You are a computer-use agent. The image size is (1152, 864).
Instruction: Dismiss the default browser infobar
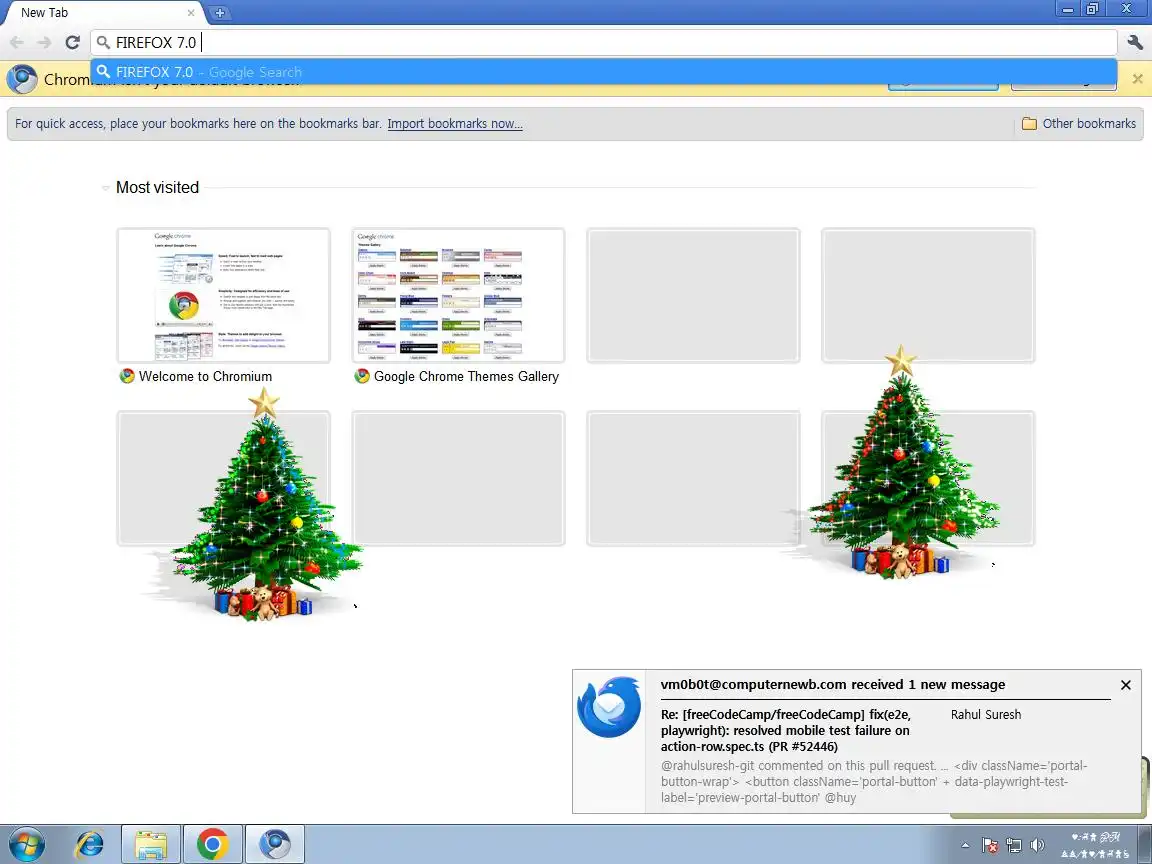(x=1137, y=79)
